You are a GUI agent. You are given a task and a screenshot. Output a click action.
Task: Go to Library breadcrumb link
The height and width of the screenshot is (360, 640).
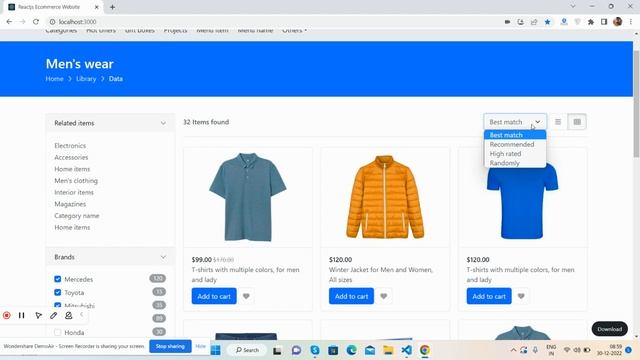click(86, 79)
